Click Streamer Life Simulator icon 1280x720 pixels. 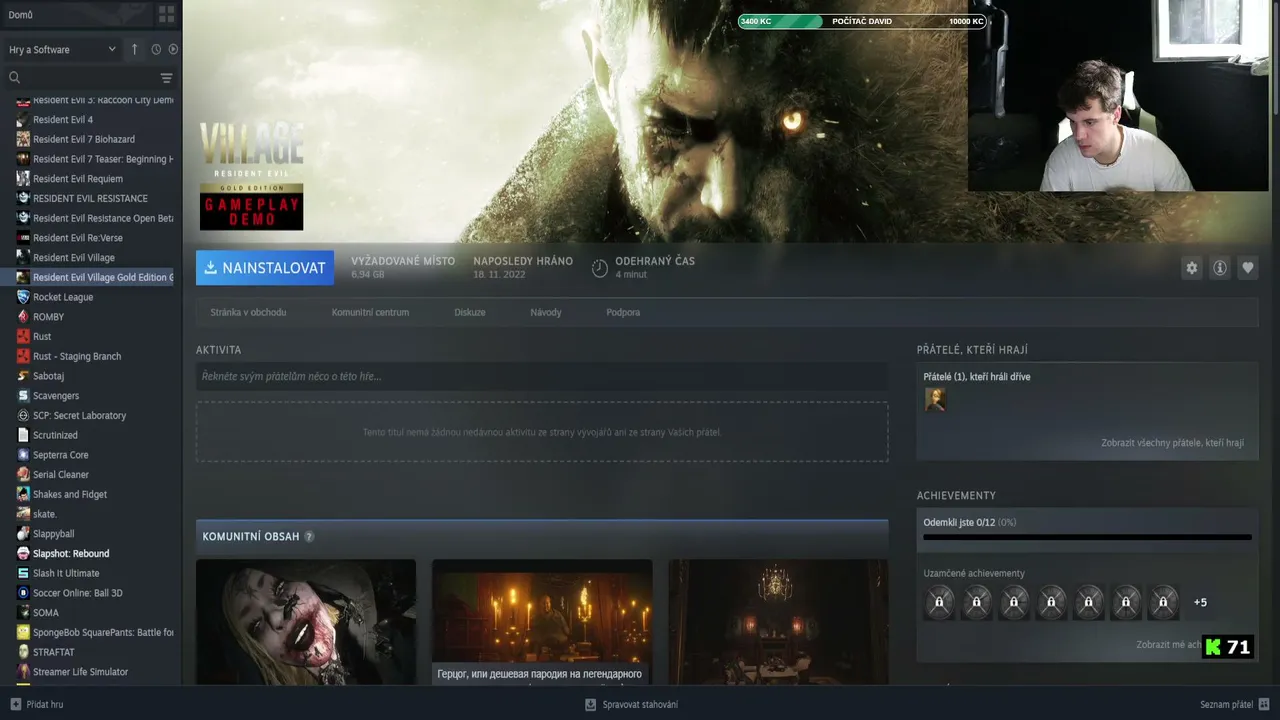tap(23, 672)
